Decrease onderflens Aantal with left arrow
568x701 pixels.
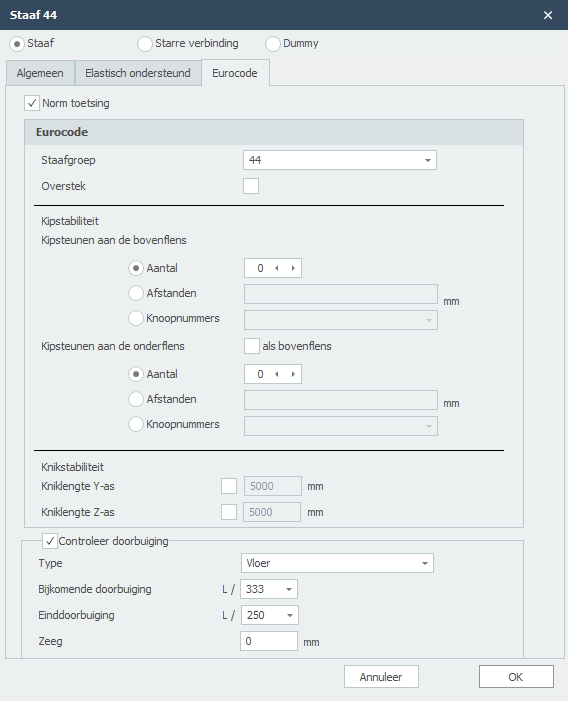click(x=277, y=374)
